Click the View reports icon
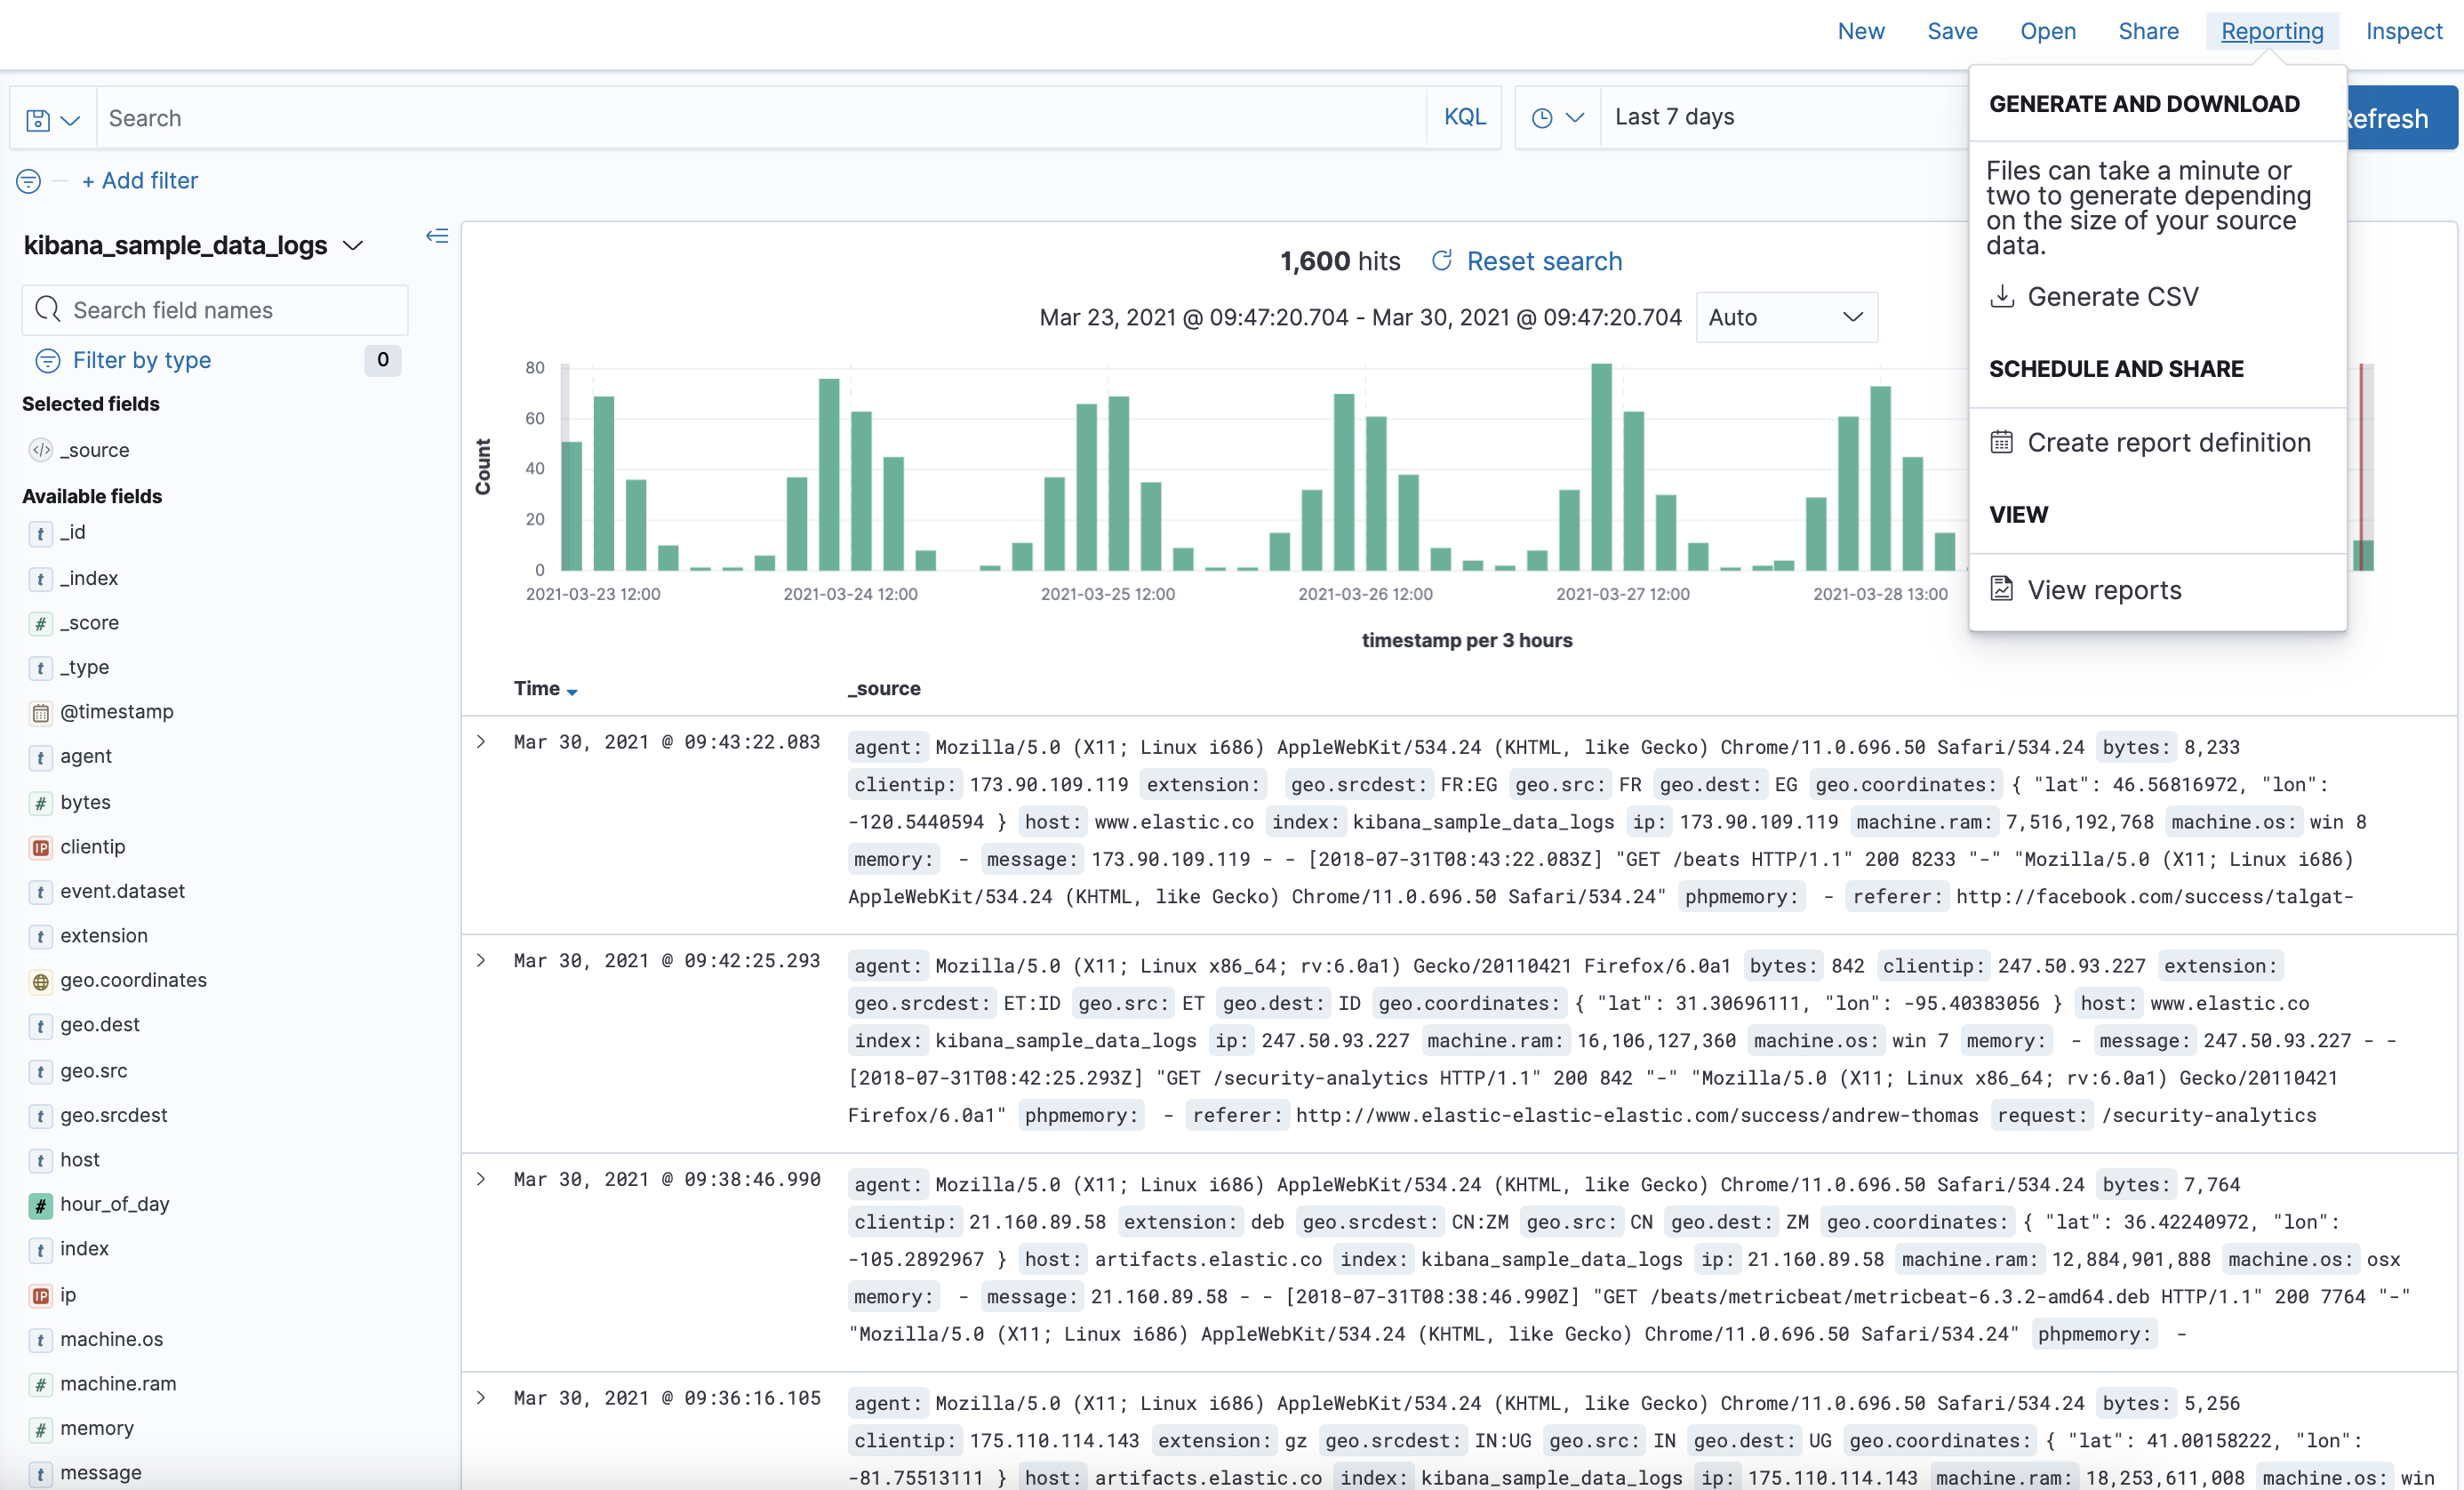 tap(2001, 589)
